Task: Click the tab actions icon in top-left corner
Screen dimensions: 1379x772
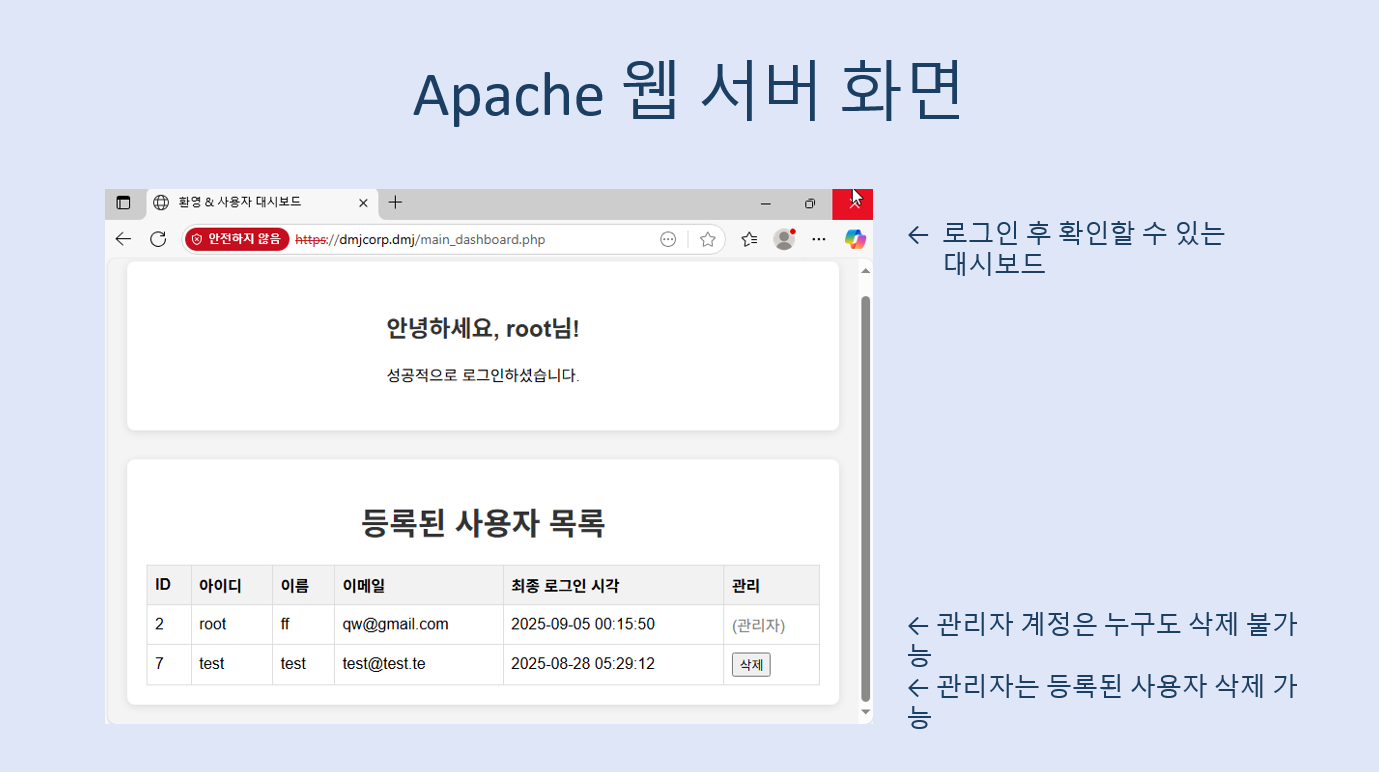Action: click(124, 203)
